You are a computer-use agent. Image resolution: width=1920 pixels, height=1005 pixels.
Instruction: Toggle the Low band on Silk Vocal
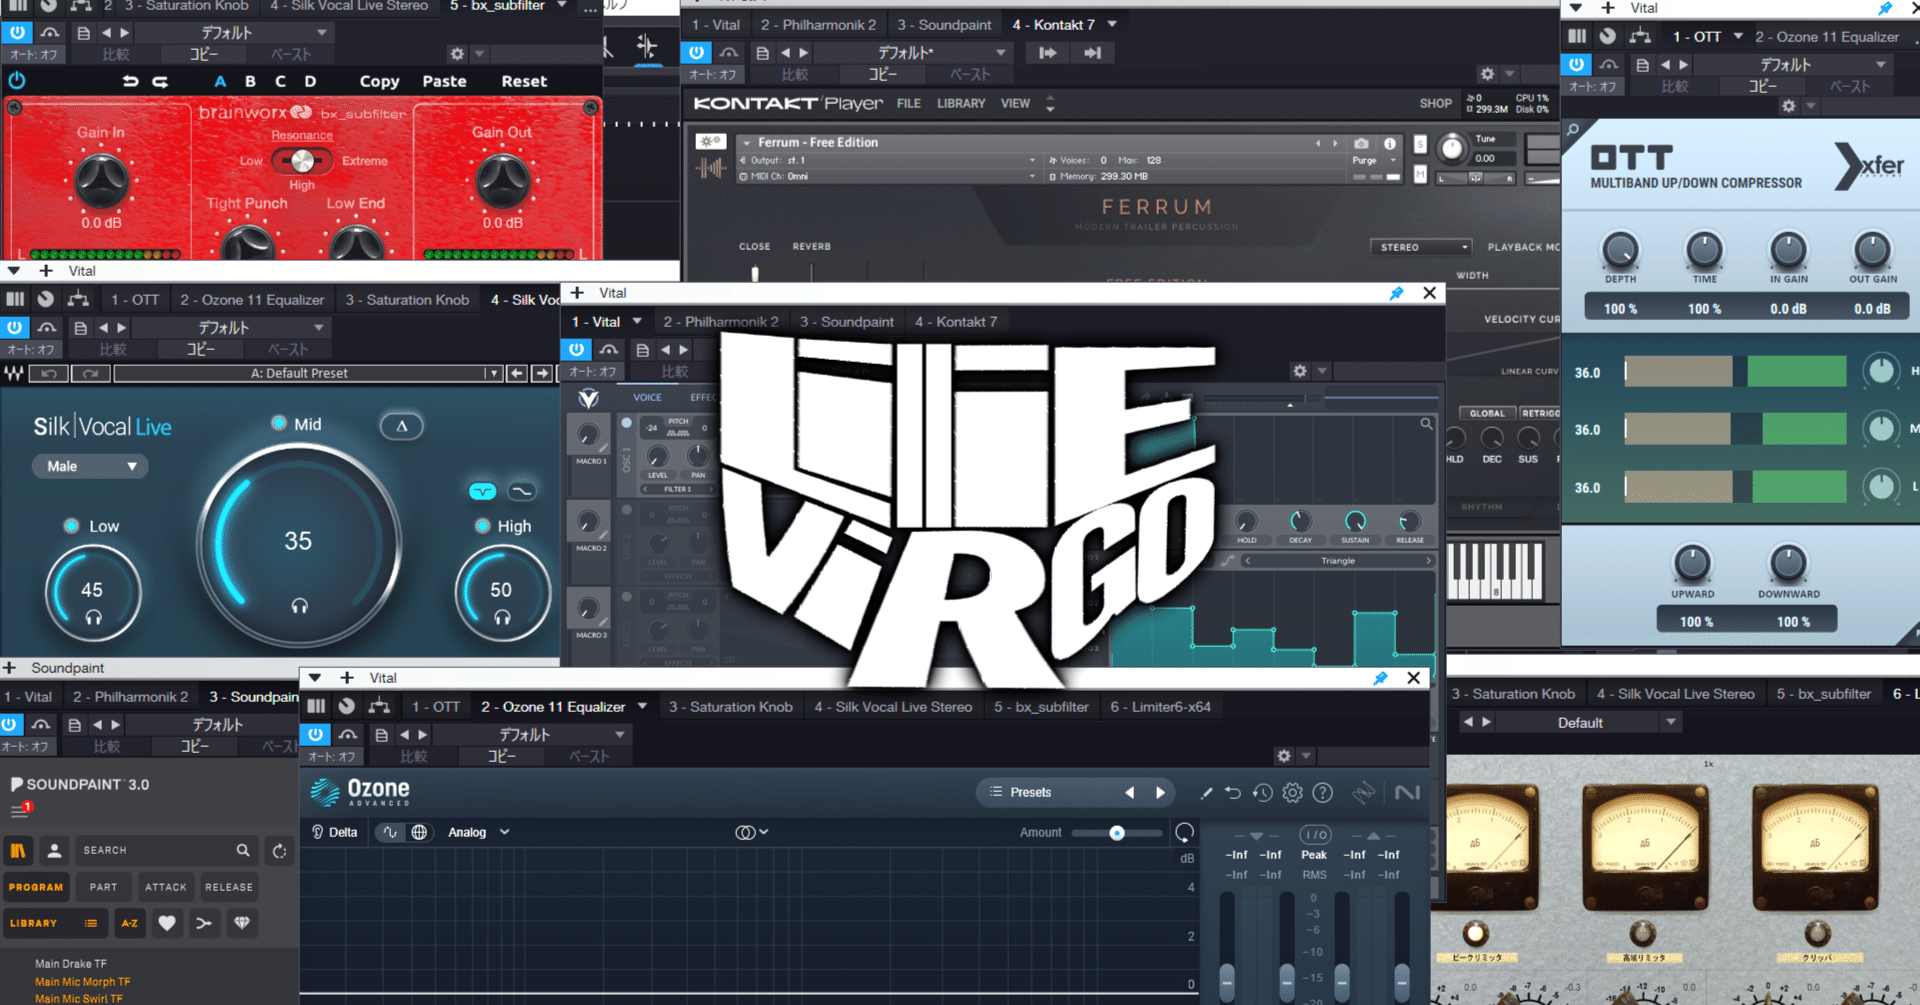point(71,526)
